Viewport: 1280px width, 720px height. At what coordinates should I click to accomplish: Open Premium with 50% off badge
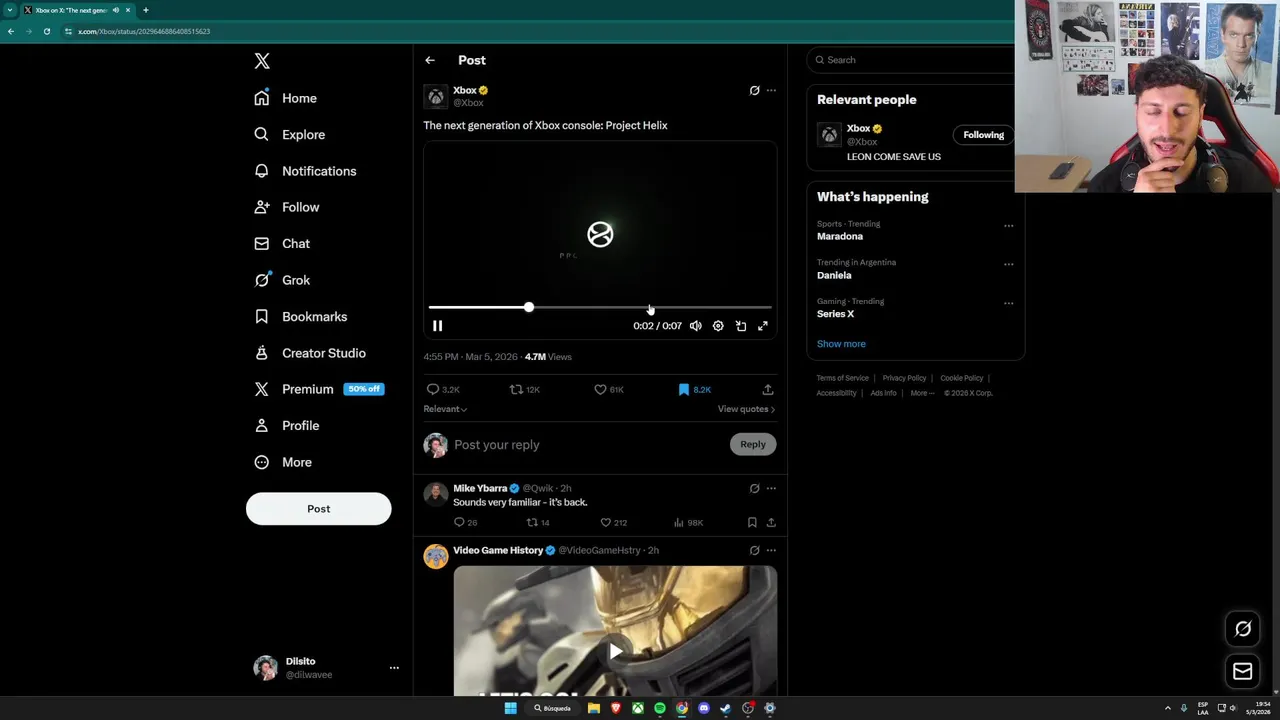(x=318, y=389)
